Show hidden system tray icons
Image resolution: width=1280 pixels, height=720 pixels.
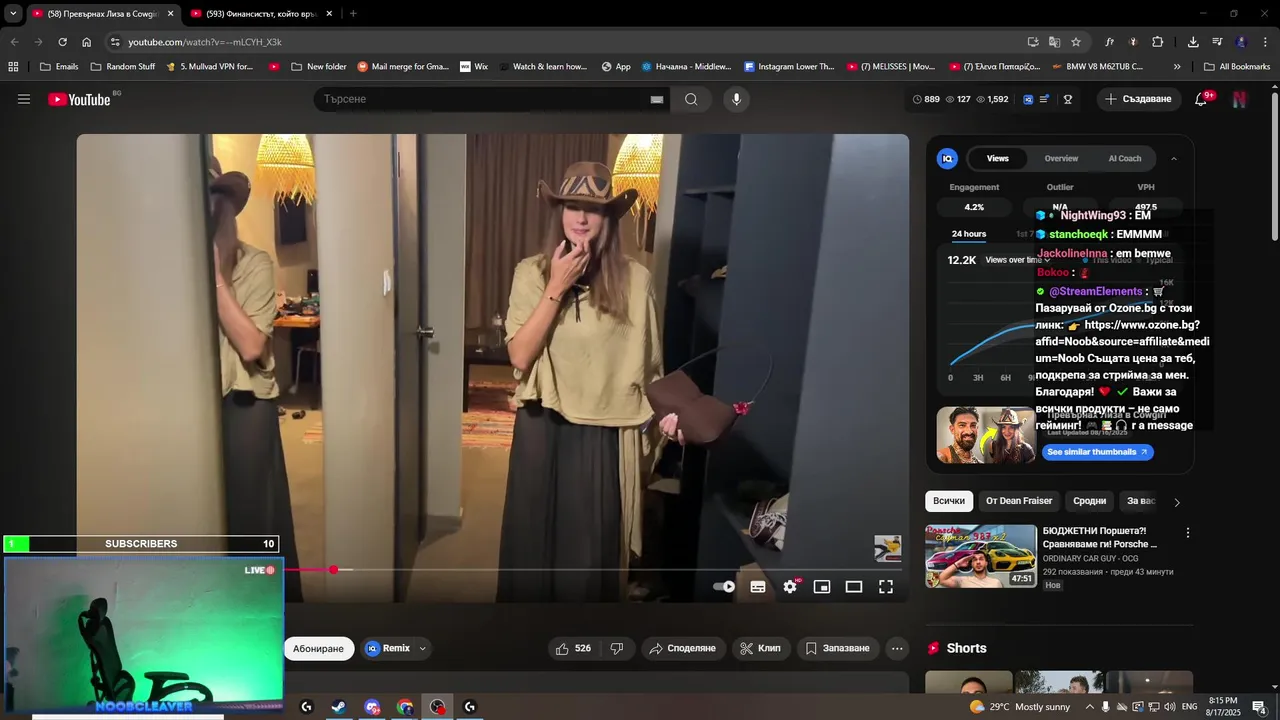pyautogui.click(x=1090, y=707)
